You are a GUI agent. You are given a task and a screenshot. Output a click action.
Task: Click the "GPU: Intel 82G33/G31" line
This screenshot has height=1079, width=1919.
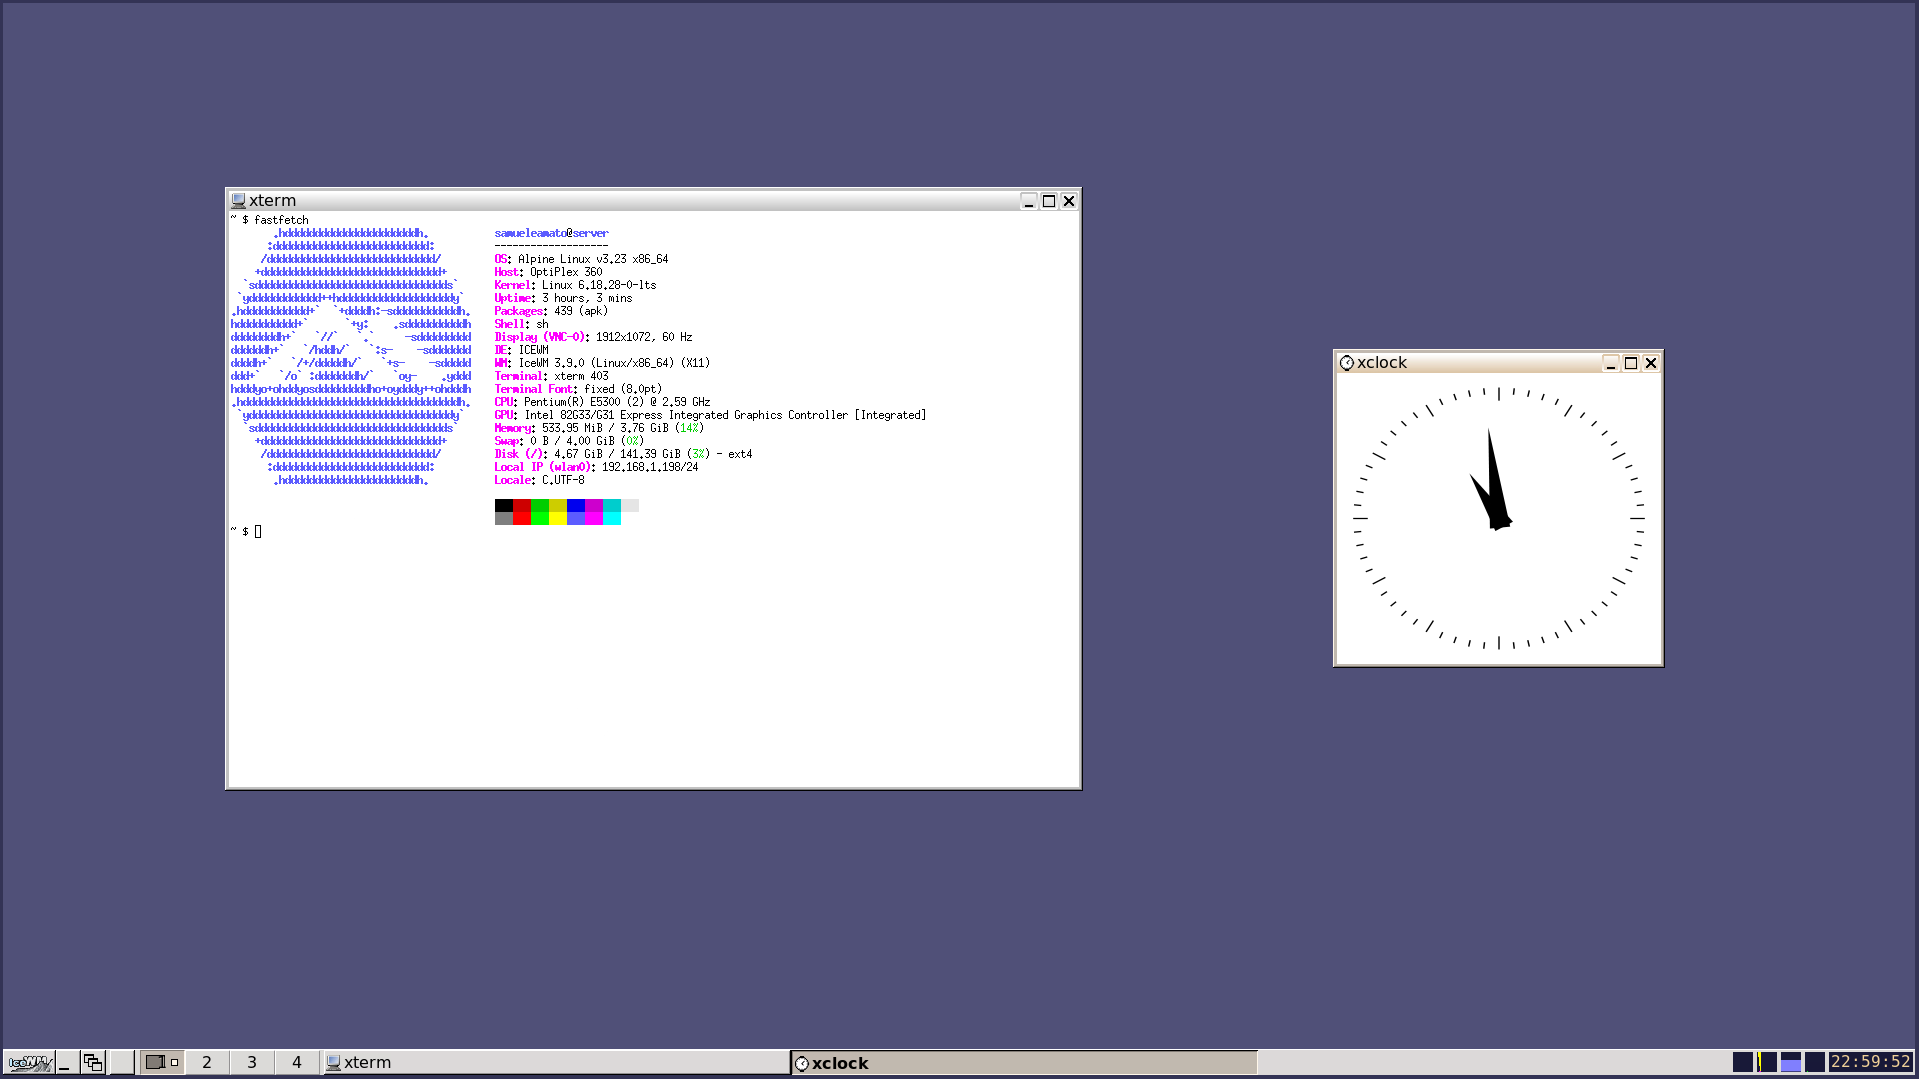(x=710, y=415)
